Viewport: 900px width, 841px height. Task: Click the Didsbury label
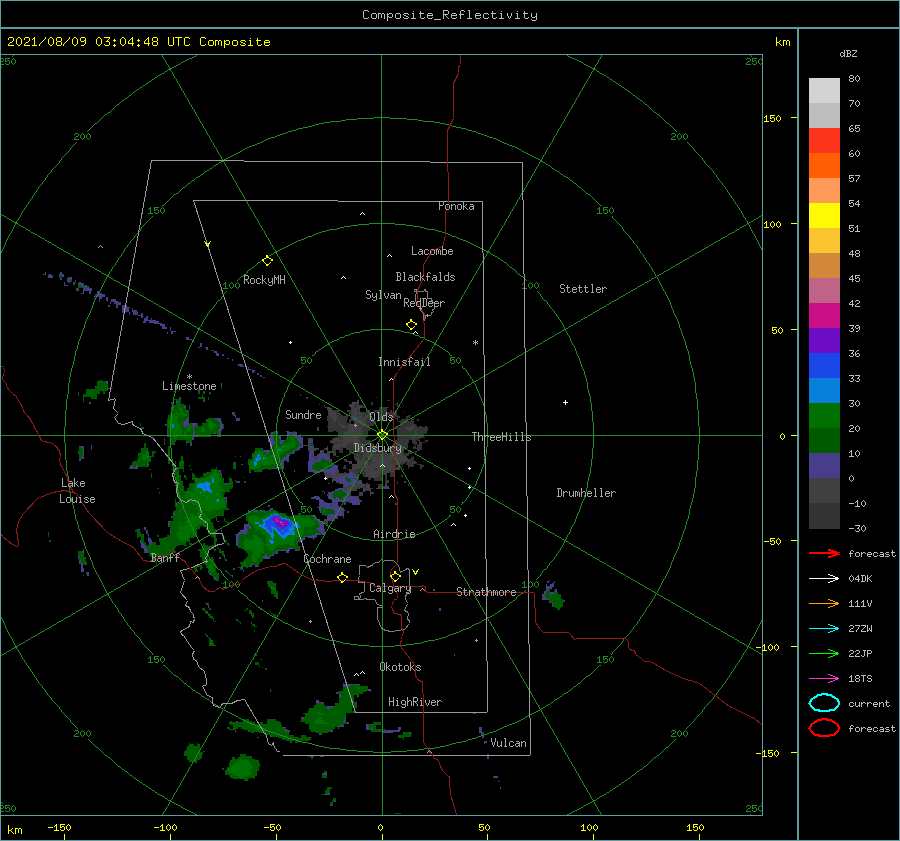377,448
